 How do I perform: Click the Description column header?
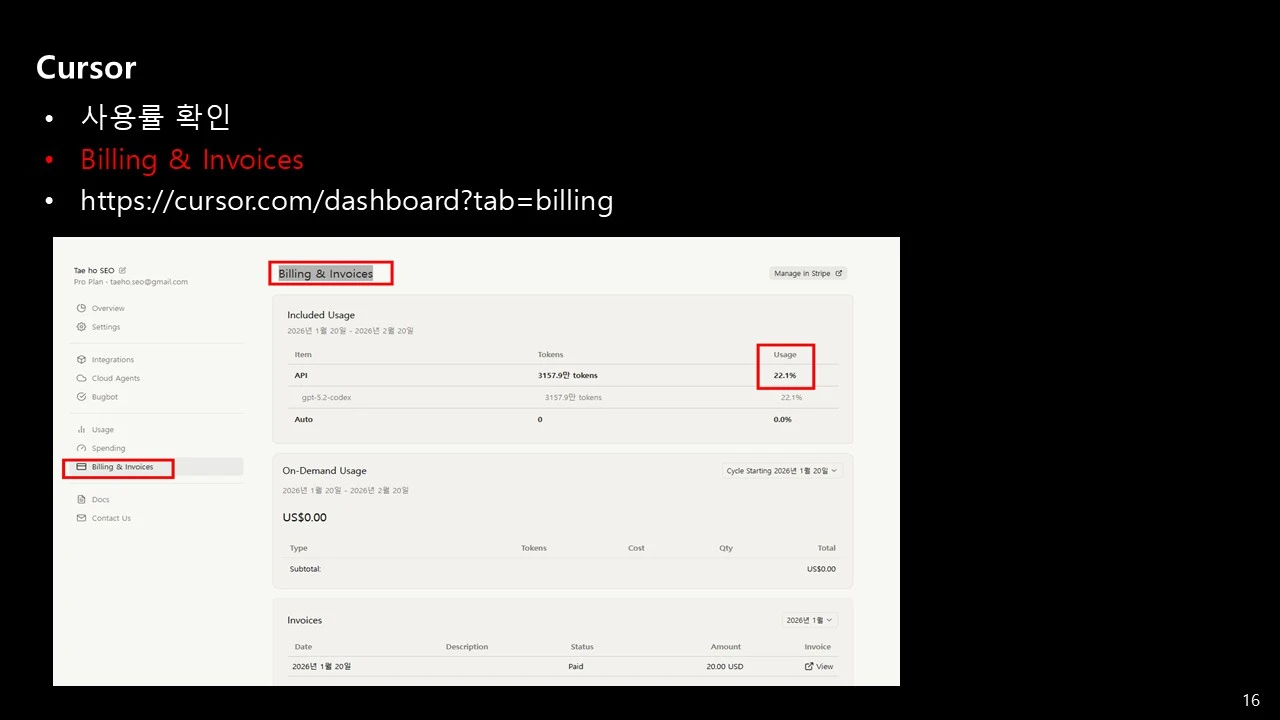click(467, 647)
